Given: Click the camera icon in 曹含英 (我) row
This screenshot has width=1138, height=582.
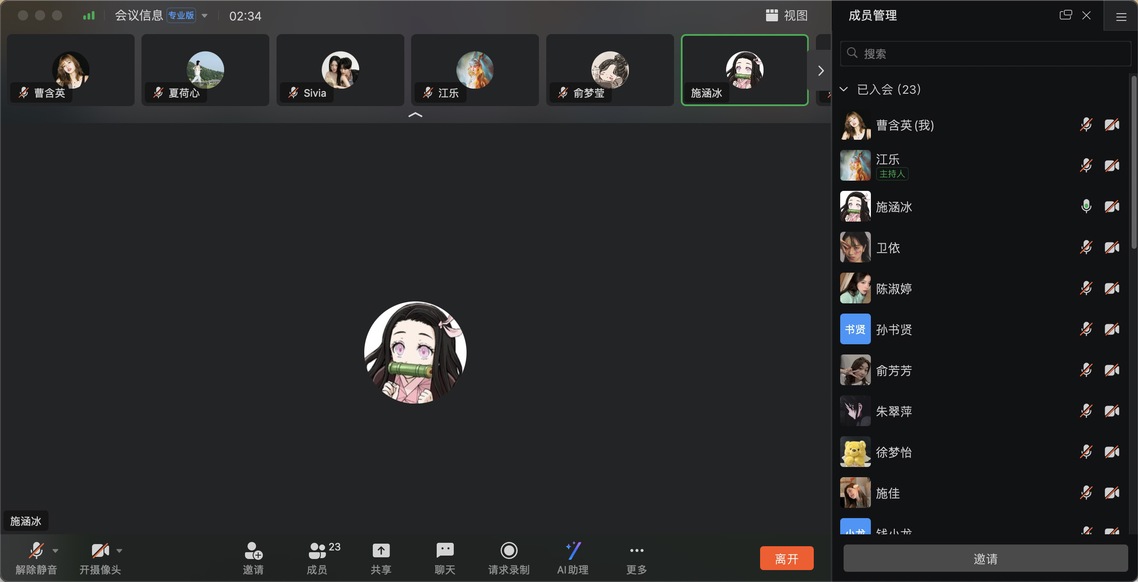Looking at the screenshot, I should [1112, 125].
